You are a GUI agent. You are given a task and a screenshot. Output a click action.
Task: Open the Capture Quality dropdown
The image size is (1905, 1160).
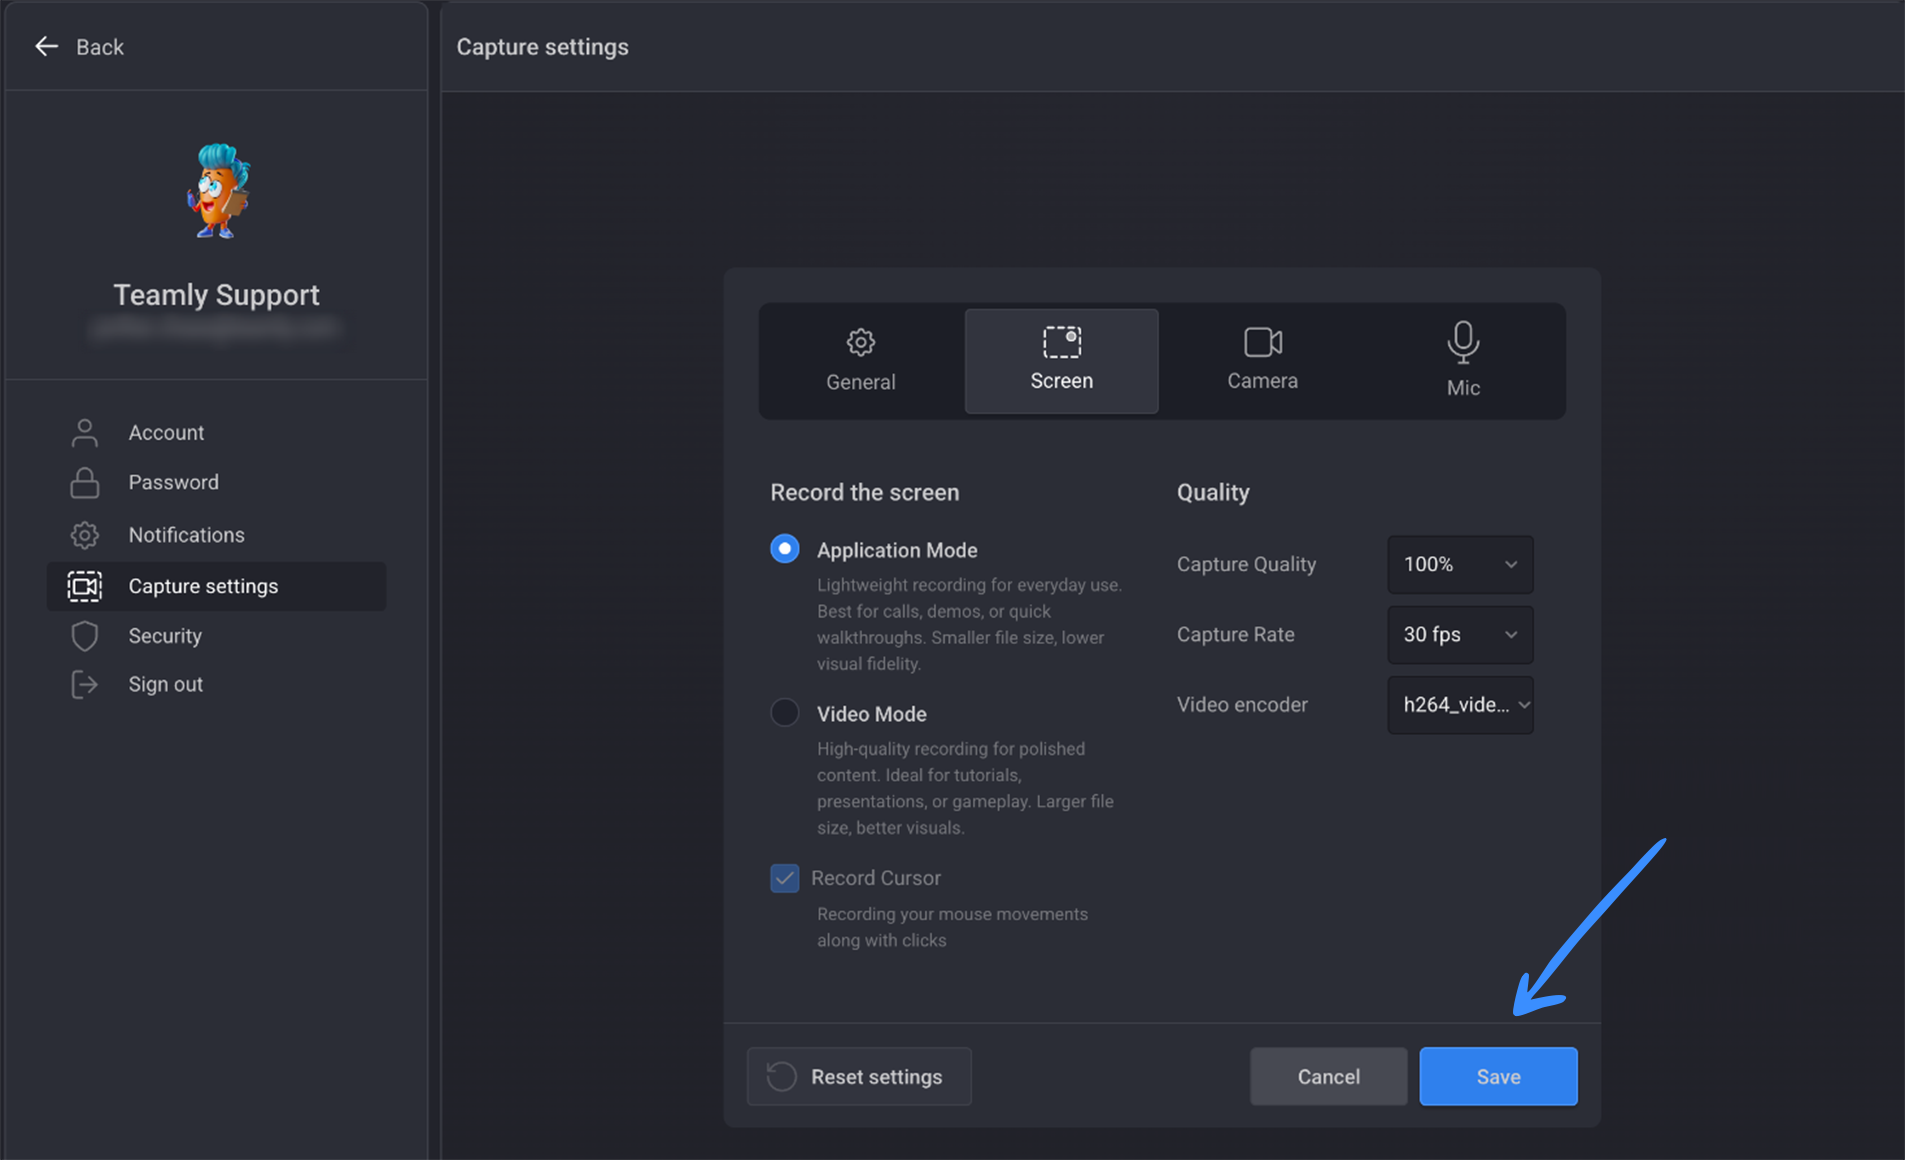pos(1460,564)
